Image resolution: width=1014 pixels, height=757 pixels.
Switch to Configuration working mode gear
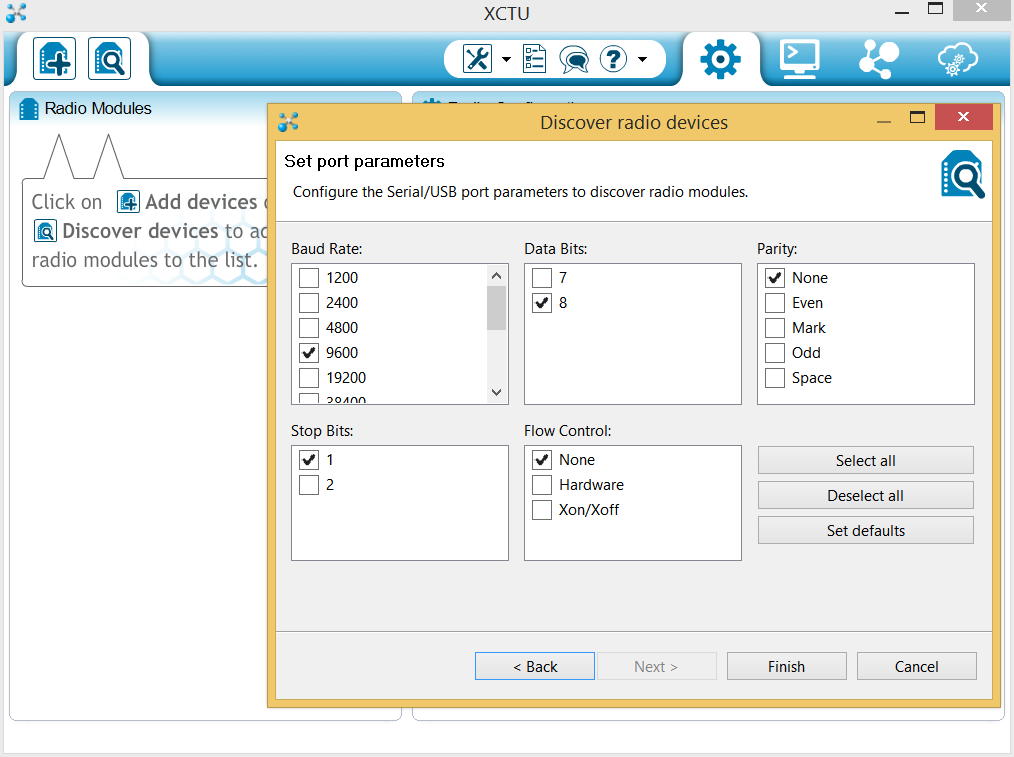point(720,59)
